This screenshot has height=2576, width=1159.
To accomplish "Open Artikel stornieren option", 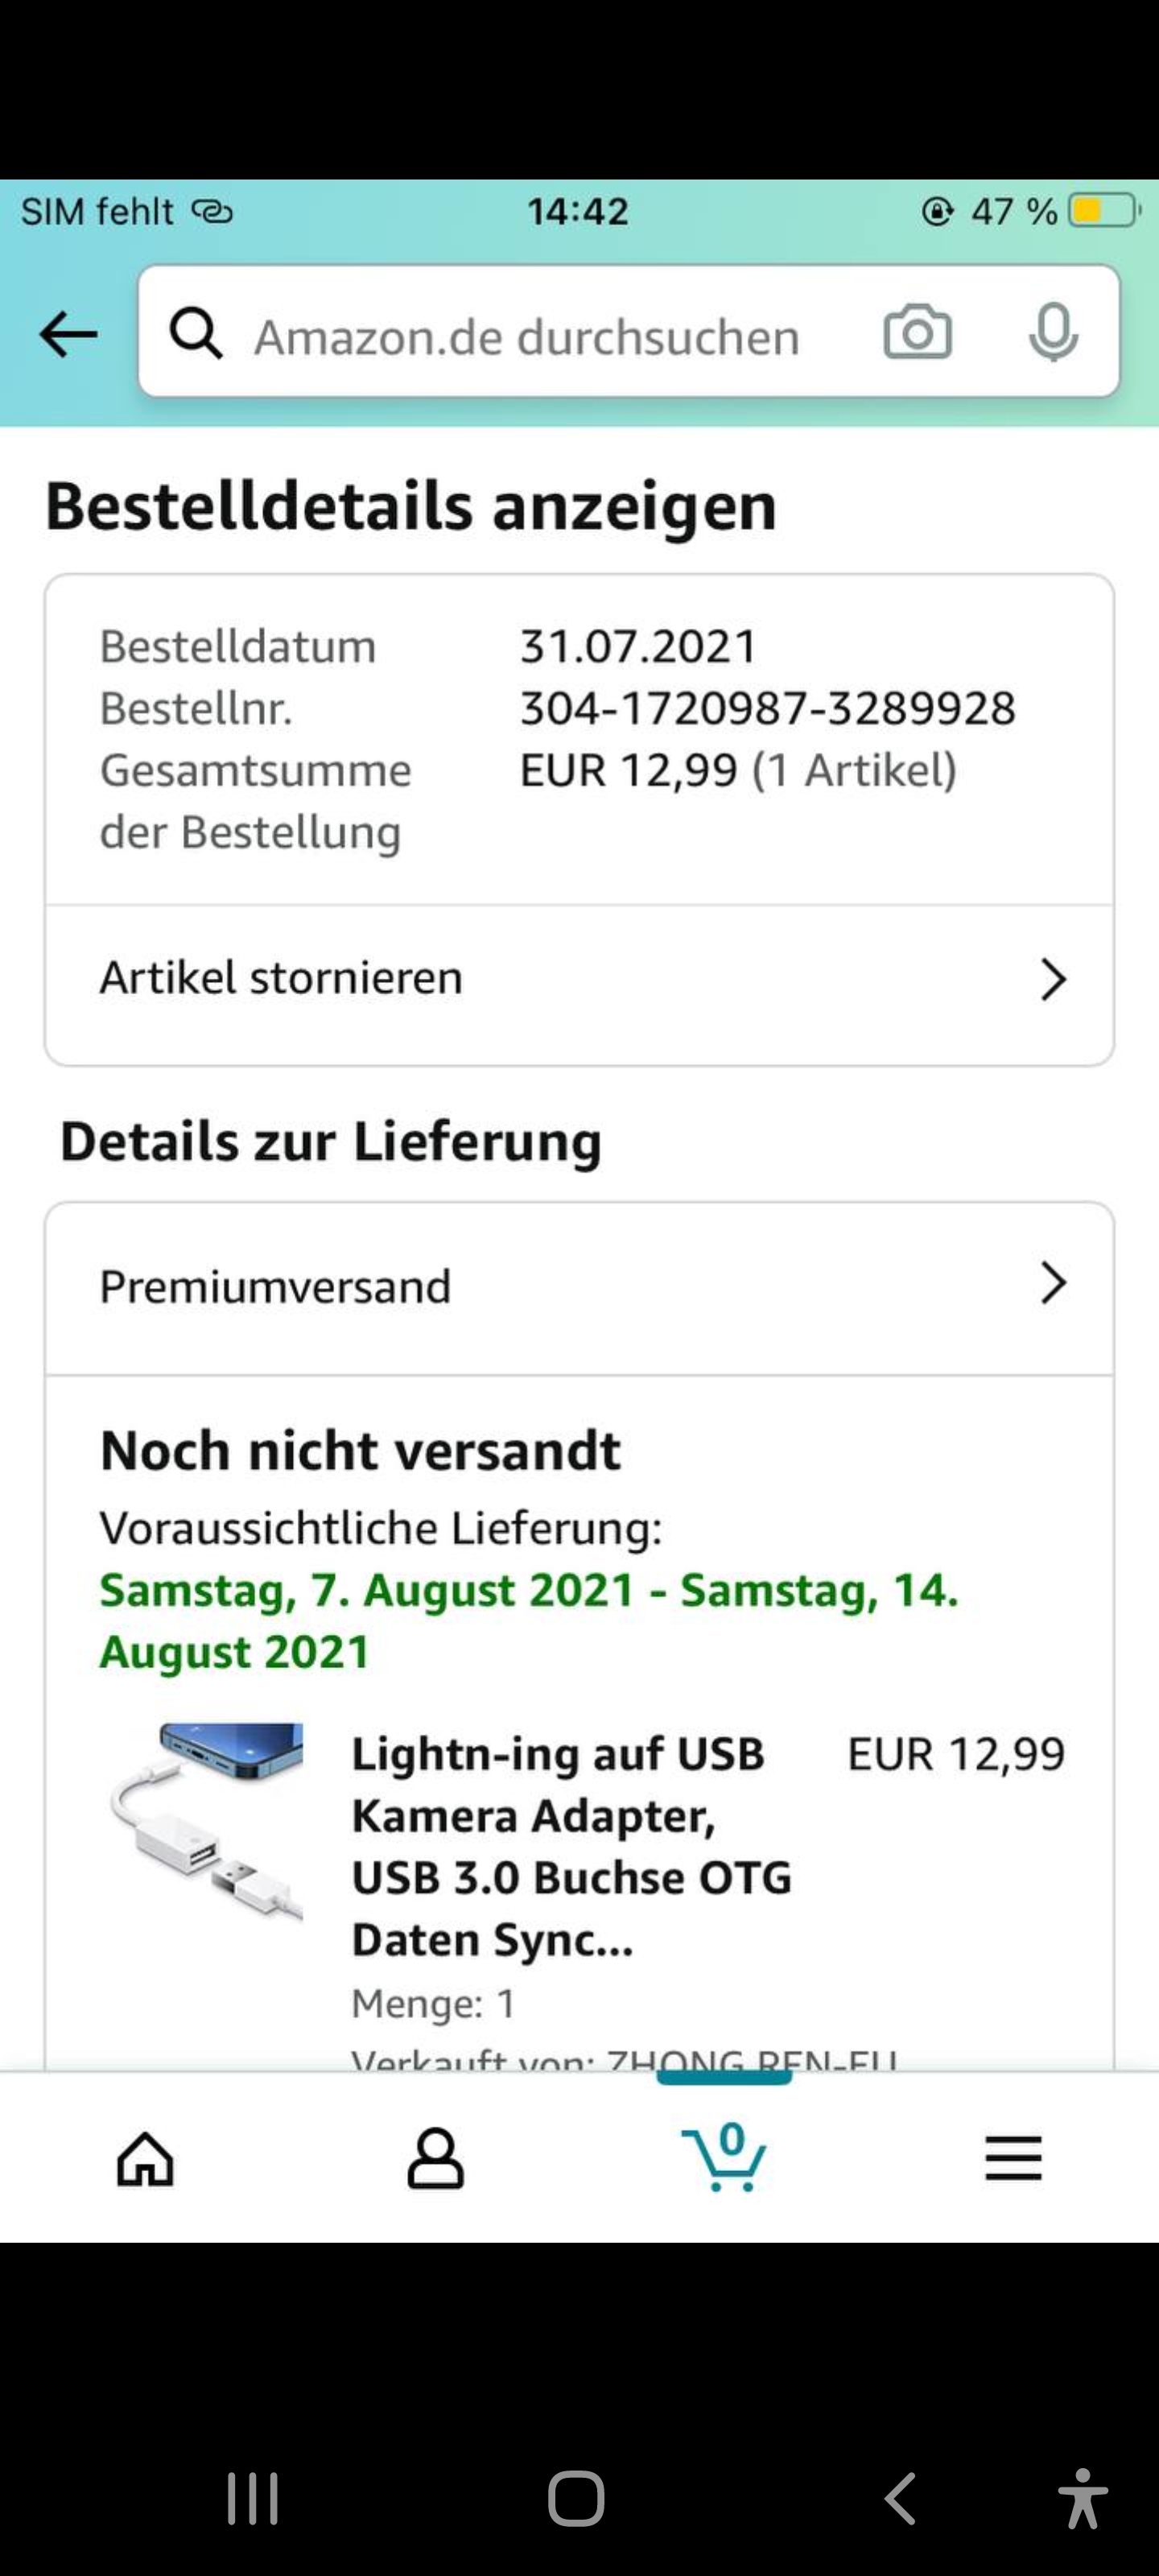I will tap(280, 978).
